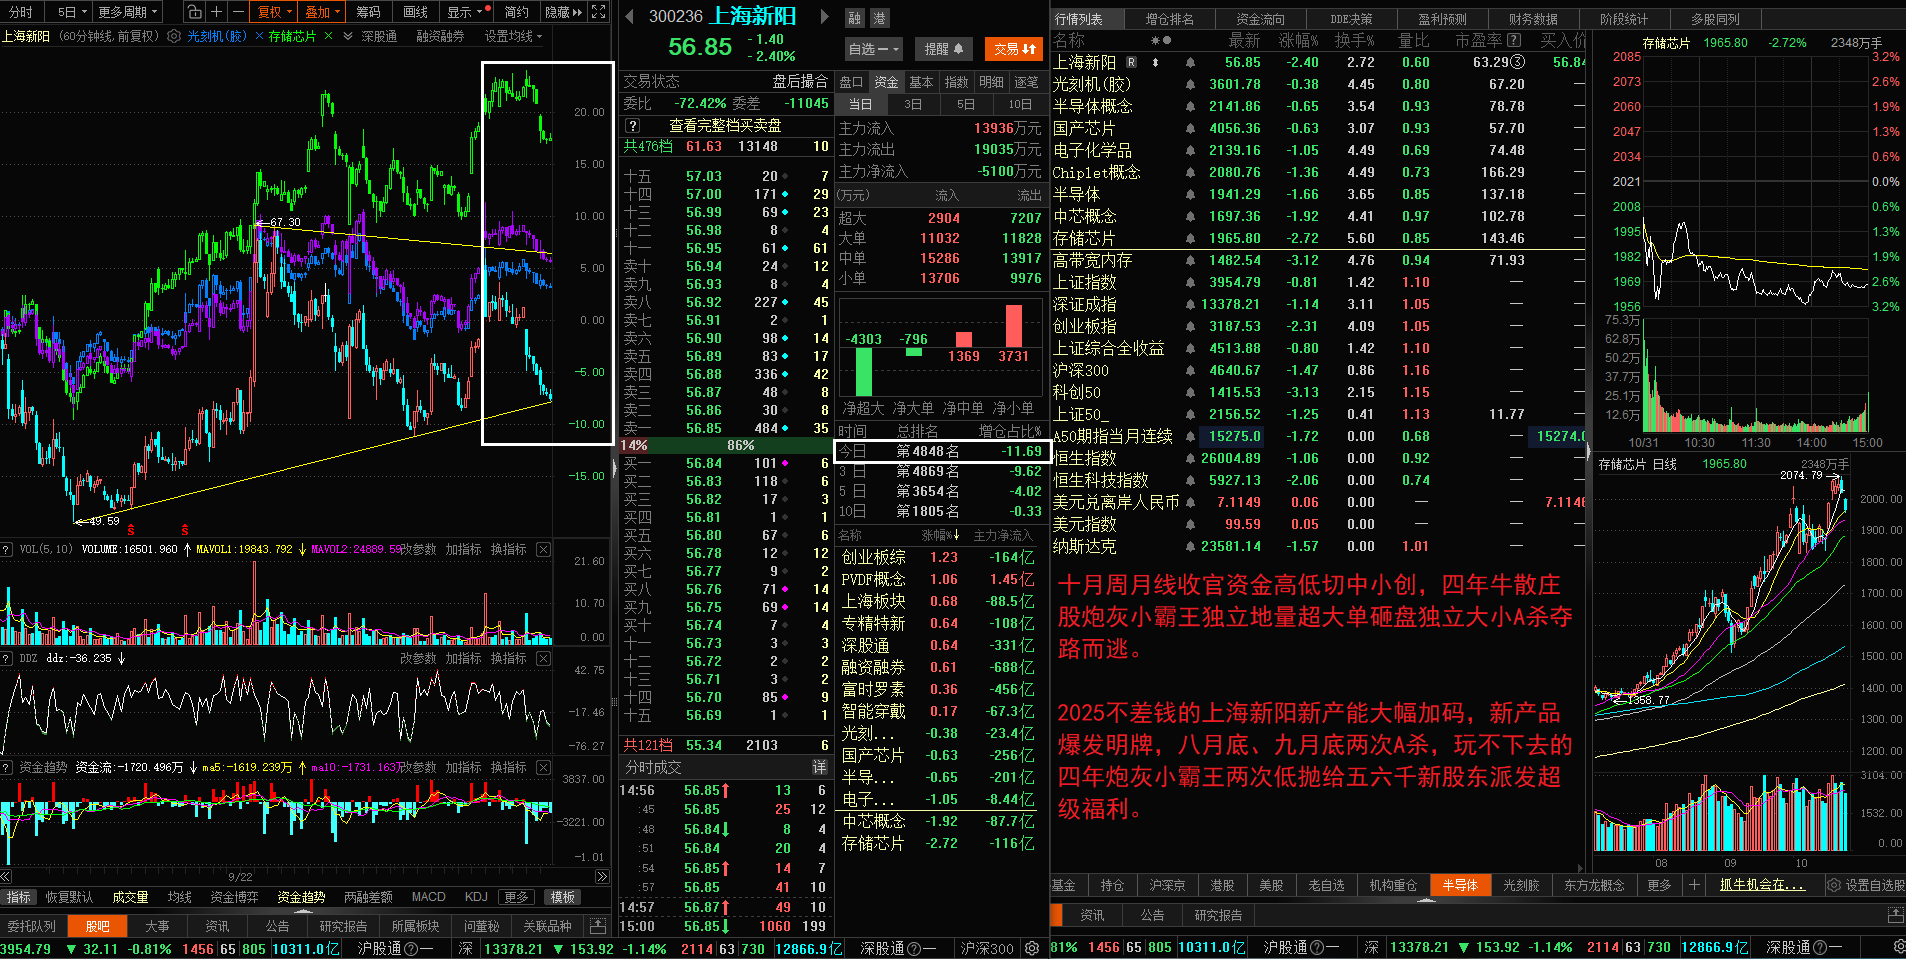This screenshot has height=959, width=1906.
Task: Open help for 资金趋势 indicator
Action: click(7, 767)
